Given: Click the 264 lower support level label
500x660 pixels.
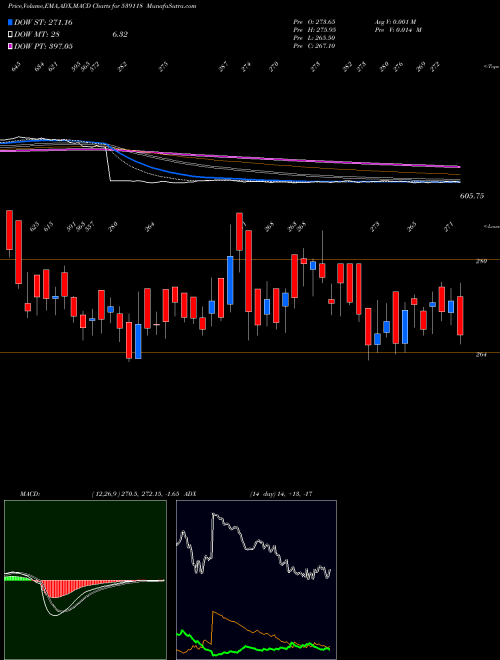Looking at the screenshot, I should point(481,355).
